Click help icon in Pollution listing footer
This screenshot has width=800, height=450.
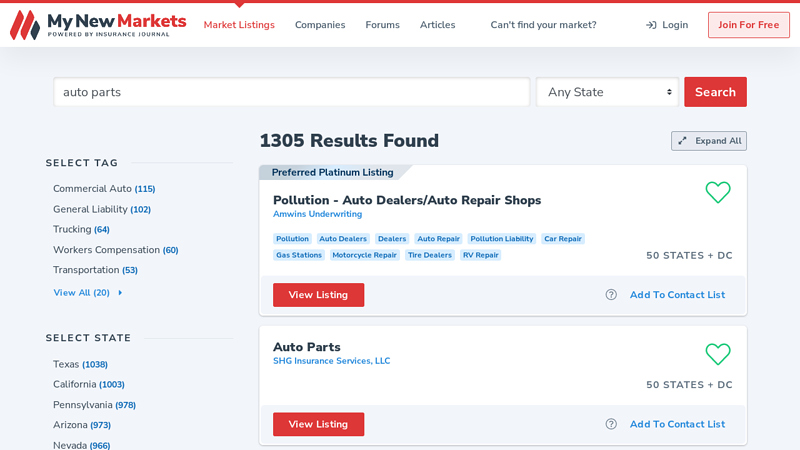coord(611,295)
